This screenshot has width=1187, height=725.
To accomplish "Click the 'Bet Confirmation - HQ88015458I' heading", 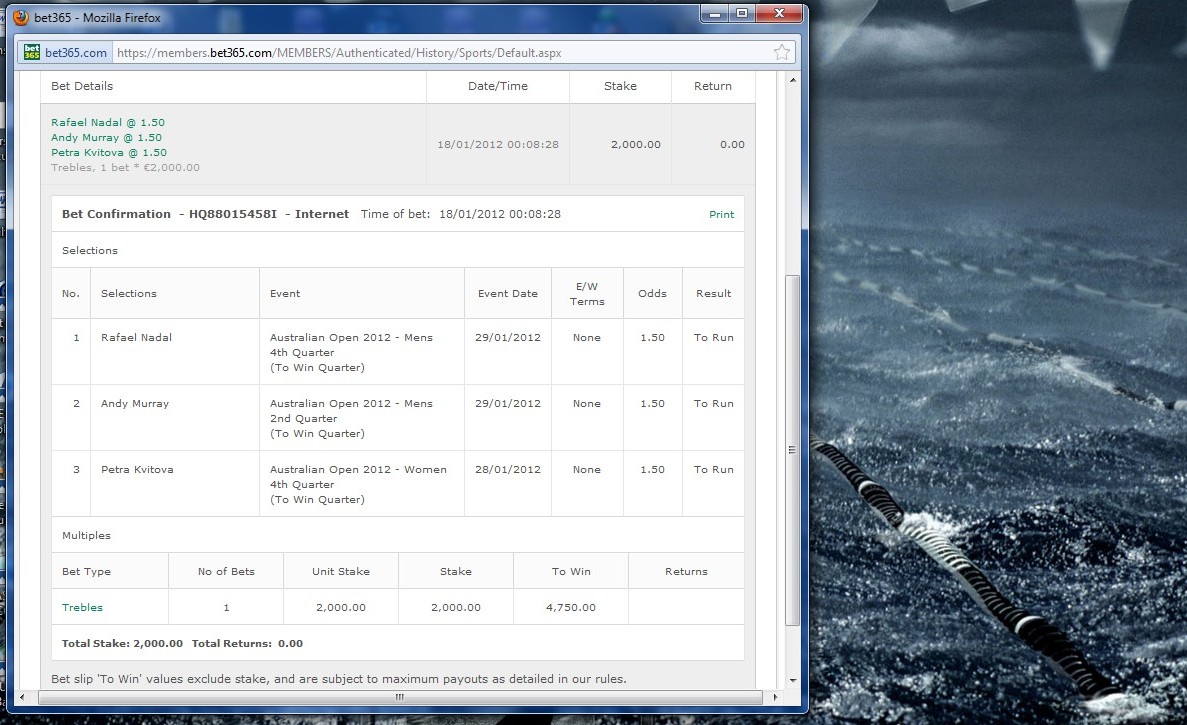I will tap(170, 213).
